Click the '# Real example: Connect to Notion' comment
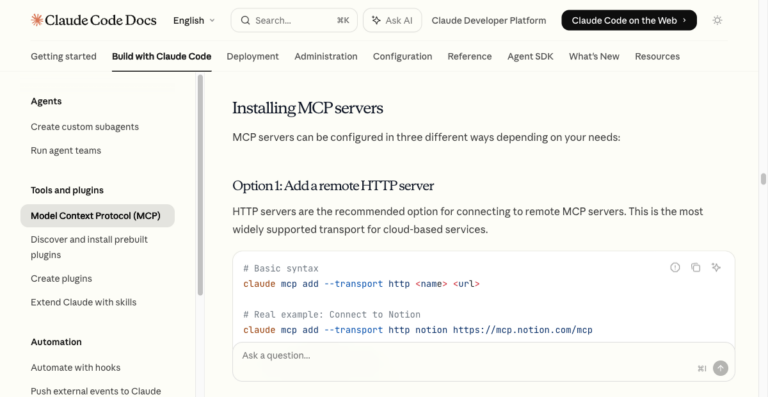 coord(332,314)
